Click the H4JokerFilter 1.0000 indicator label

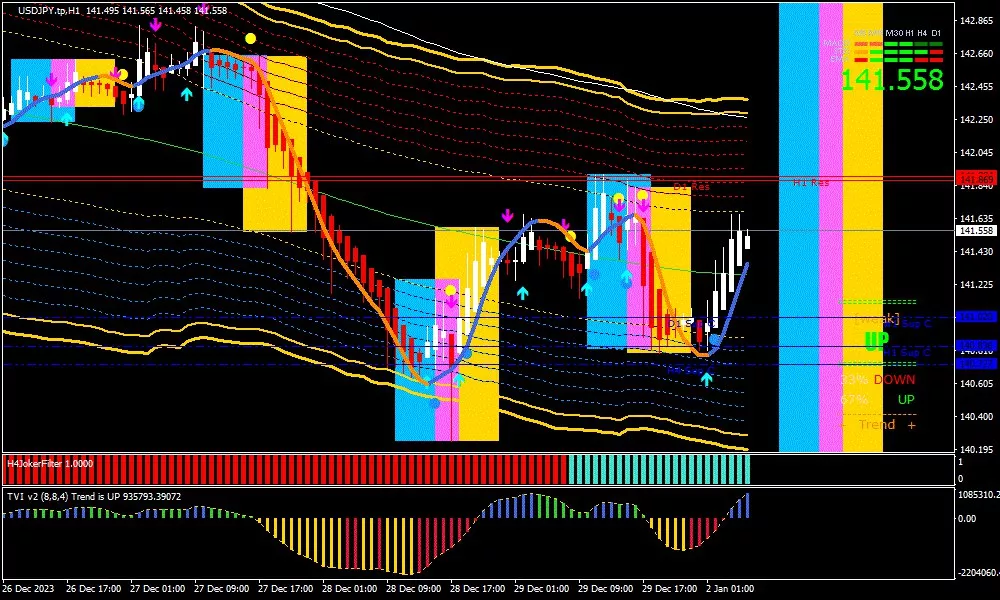tap(50, 464)
